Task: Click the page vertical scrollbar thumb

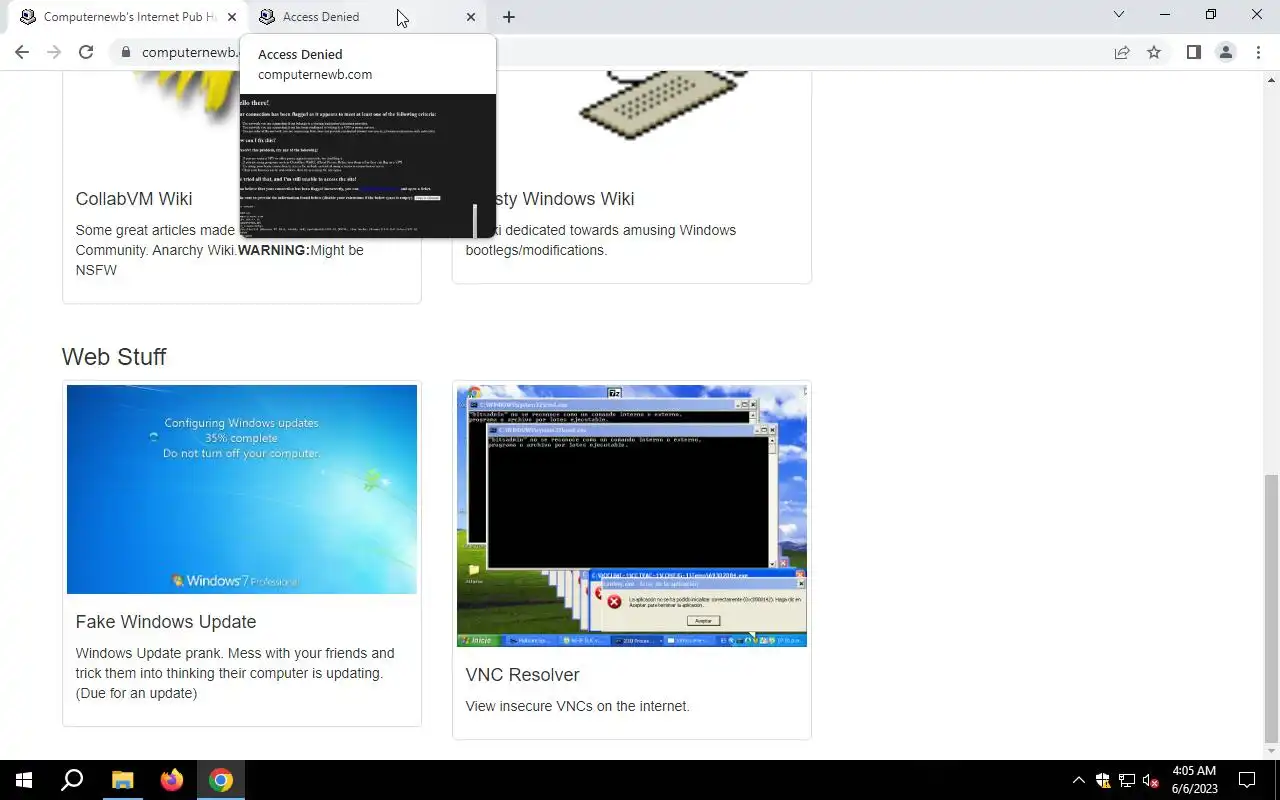Action: [x=1272, y=608]
